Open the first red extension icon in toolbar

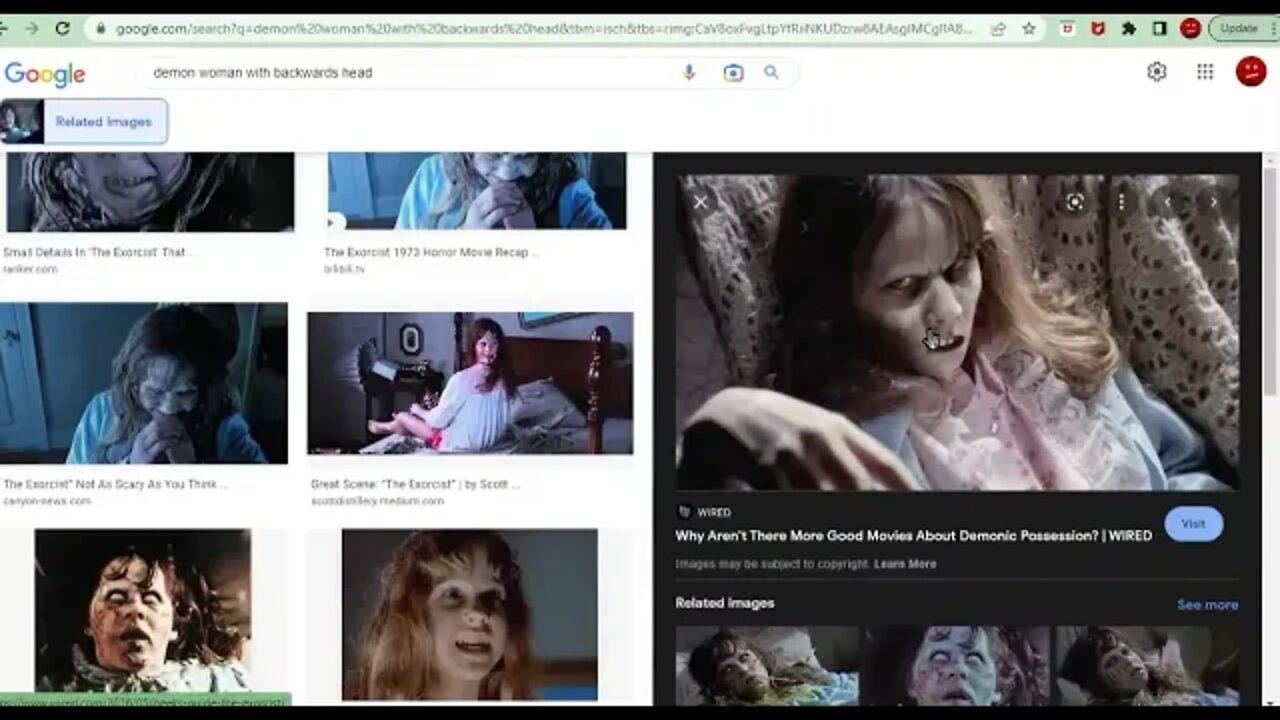tap(1067, 29)
